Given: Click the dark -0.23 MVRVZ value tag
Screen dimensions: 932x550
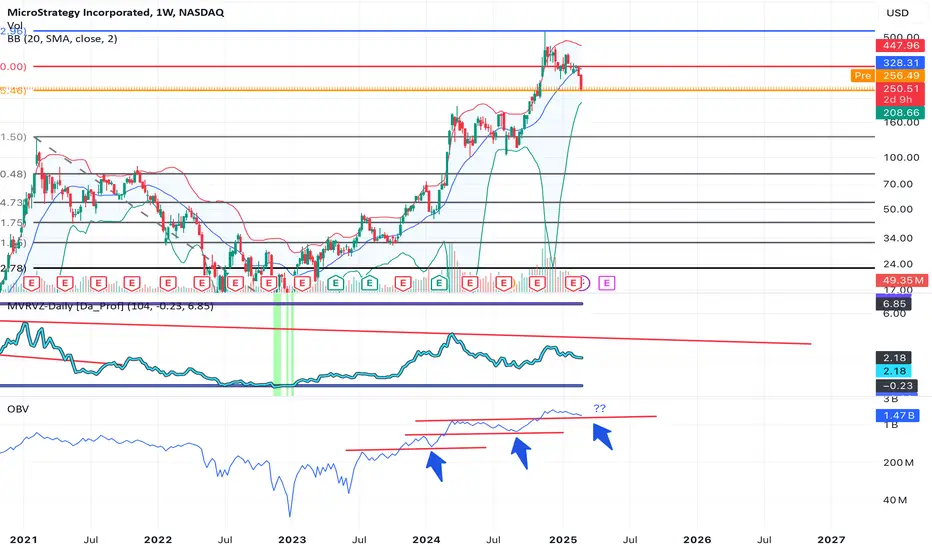Looking at the screenshot, I should (x=897, y=386).
